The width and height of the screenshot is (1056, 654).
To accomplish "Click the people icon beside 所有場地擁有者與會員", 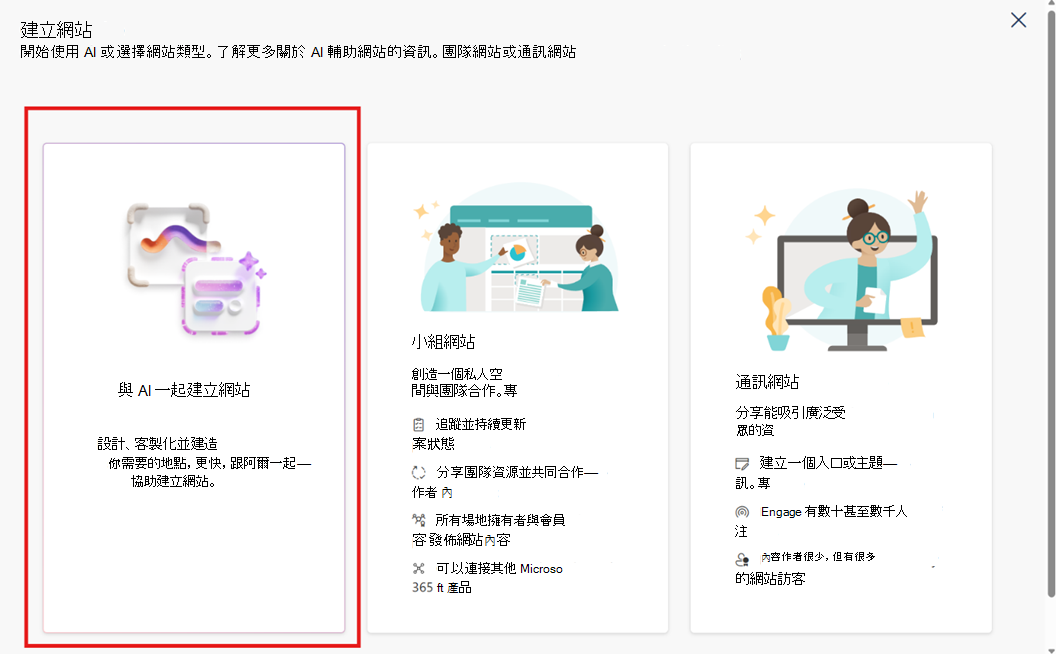I will tap(419, 520).
